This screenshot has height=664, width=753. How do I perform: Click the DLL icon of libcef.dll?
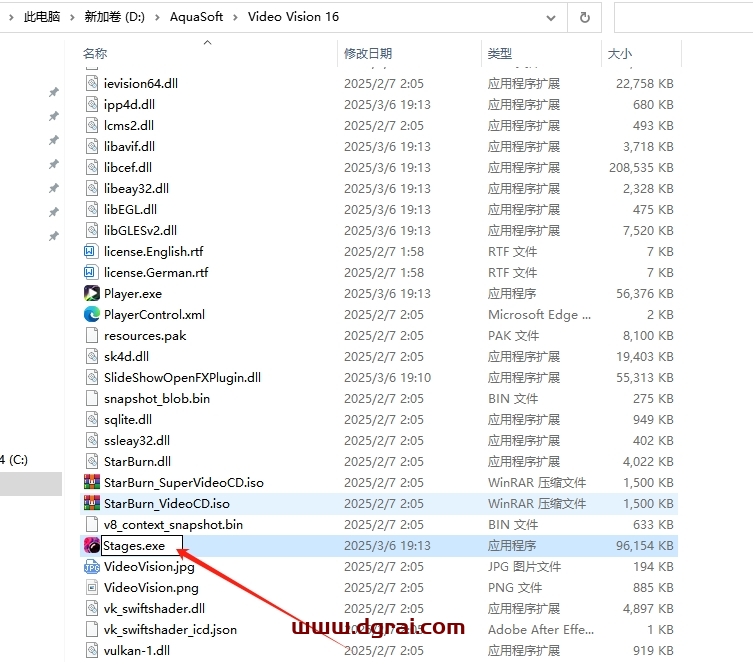coord(91,167)
